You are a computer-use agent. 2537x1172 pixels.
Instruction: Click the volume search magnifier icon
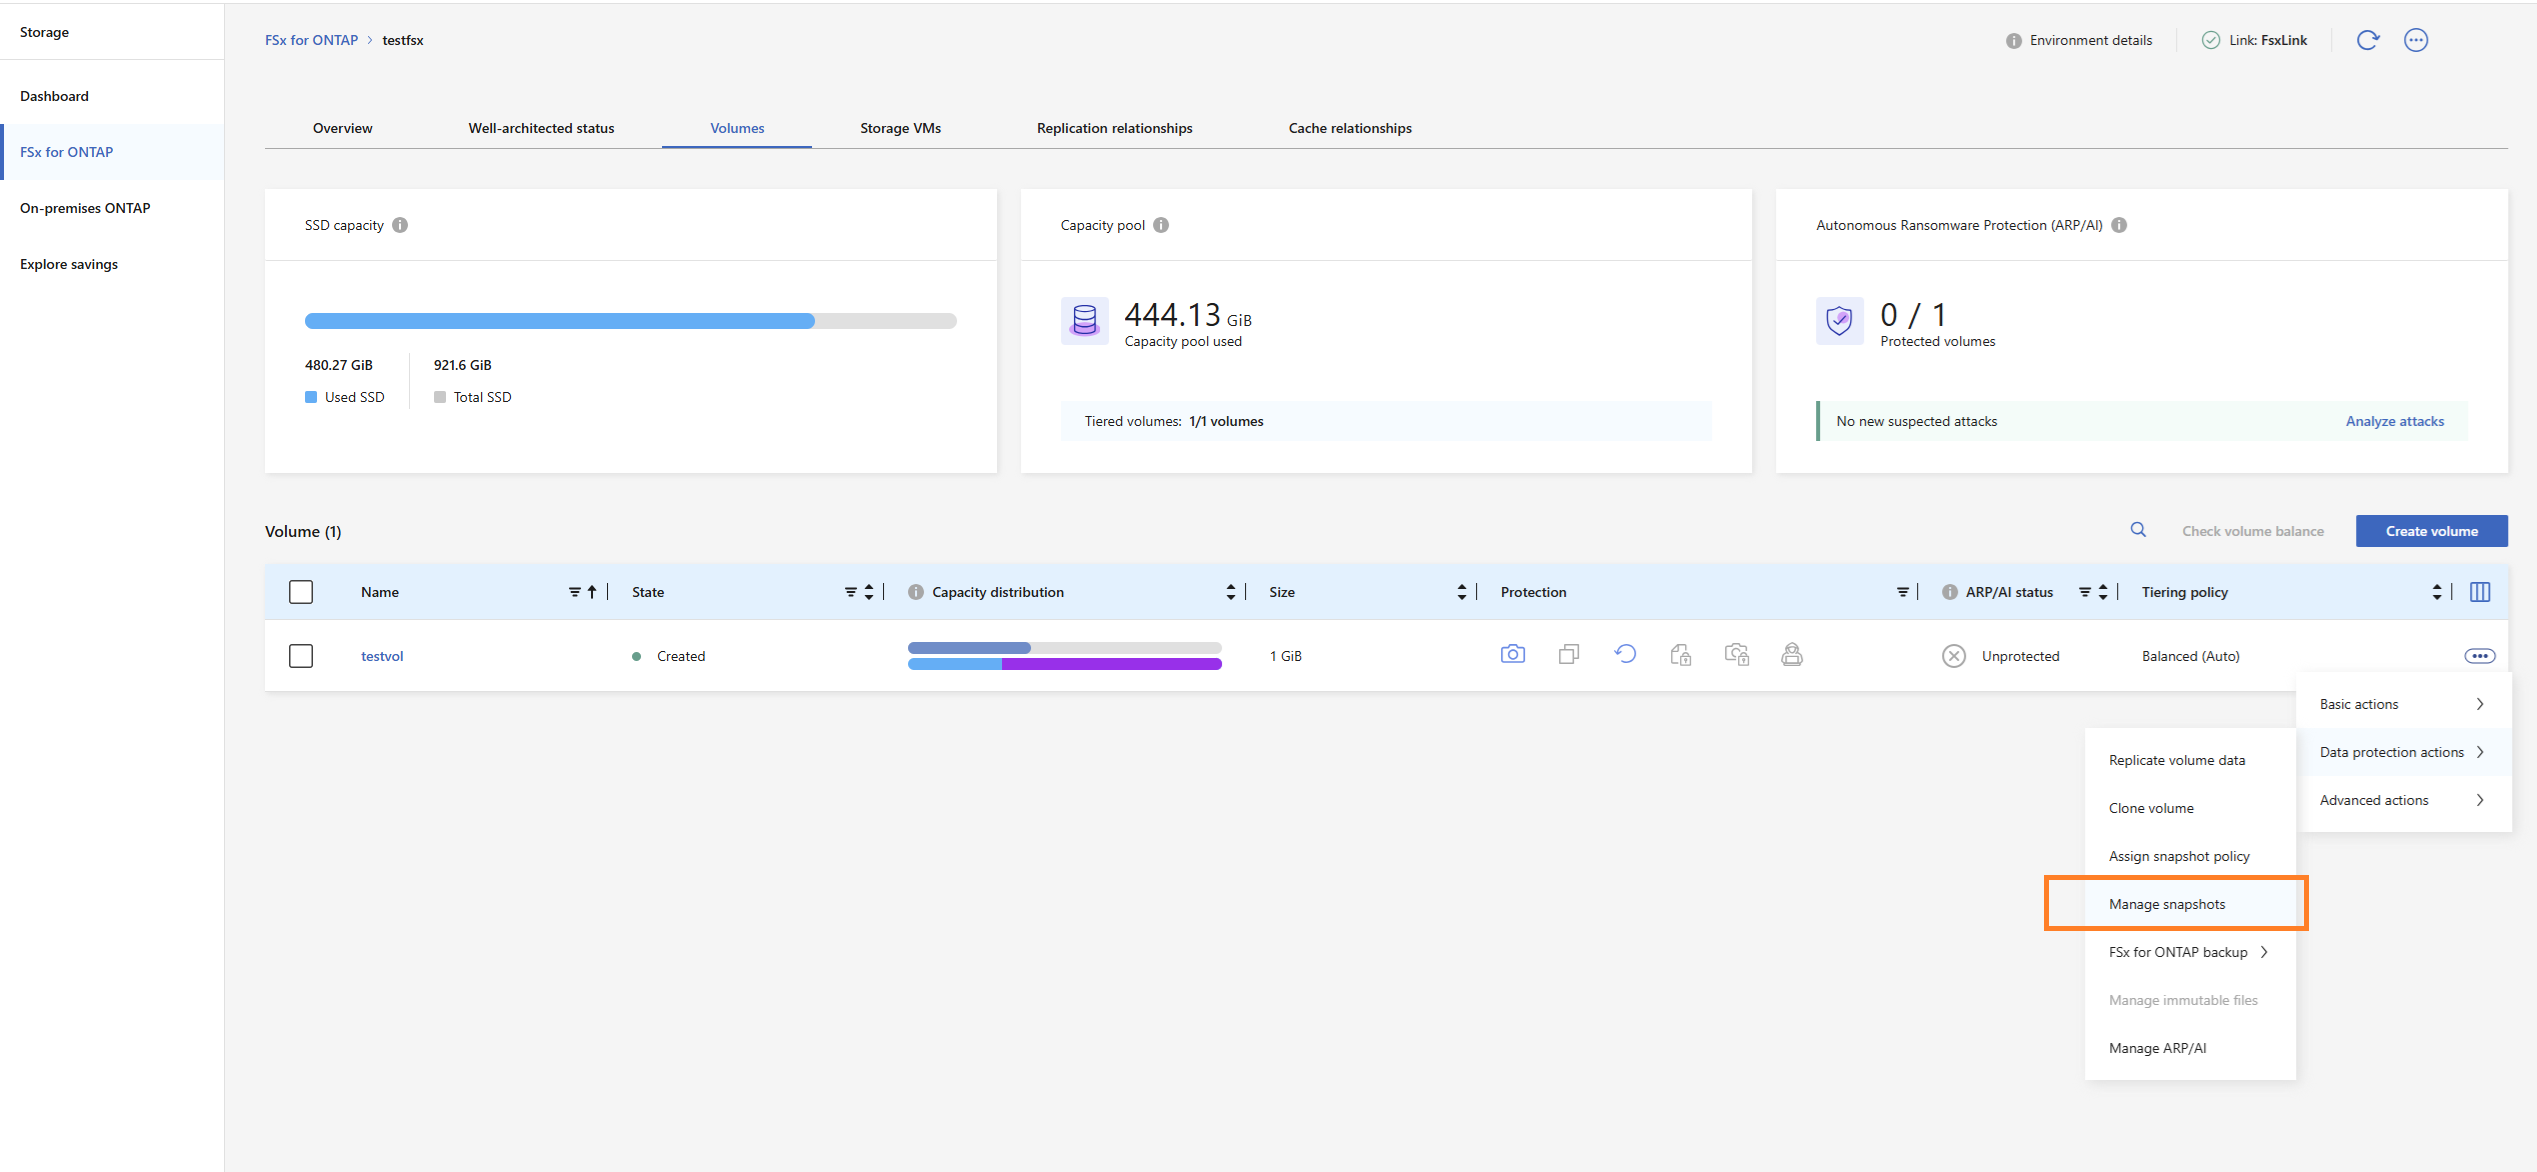pos(2138,530)
